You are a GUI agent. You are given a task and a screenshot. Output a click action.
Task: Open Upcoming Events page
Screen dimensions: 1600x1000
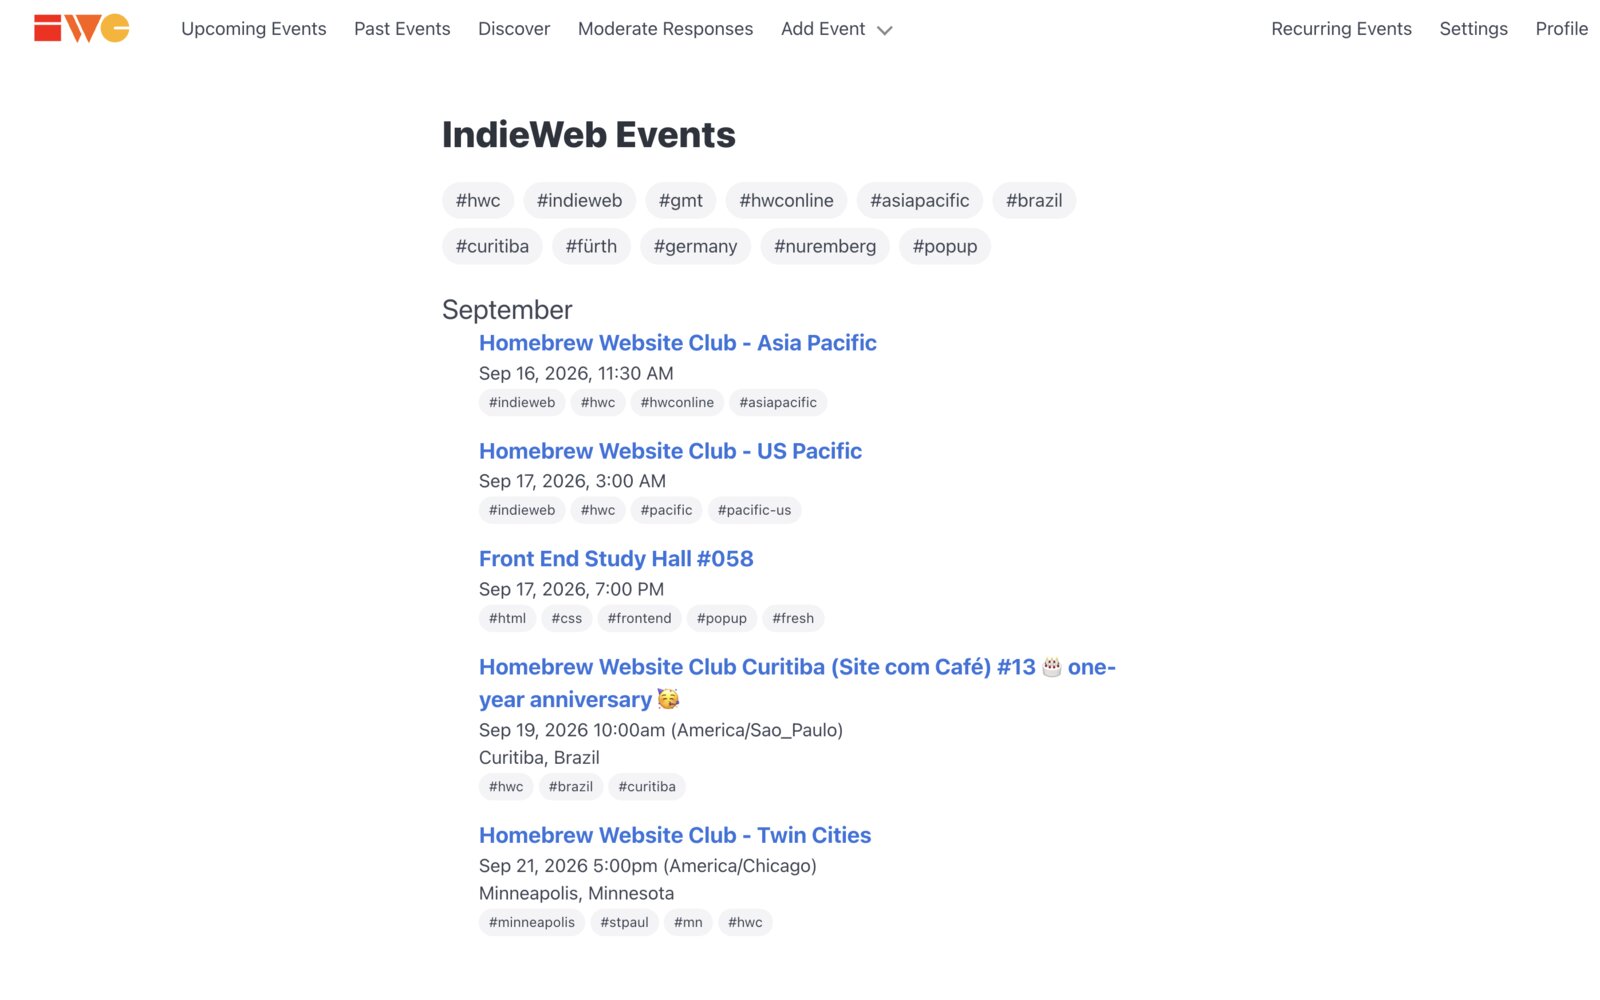click(254, 29)
